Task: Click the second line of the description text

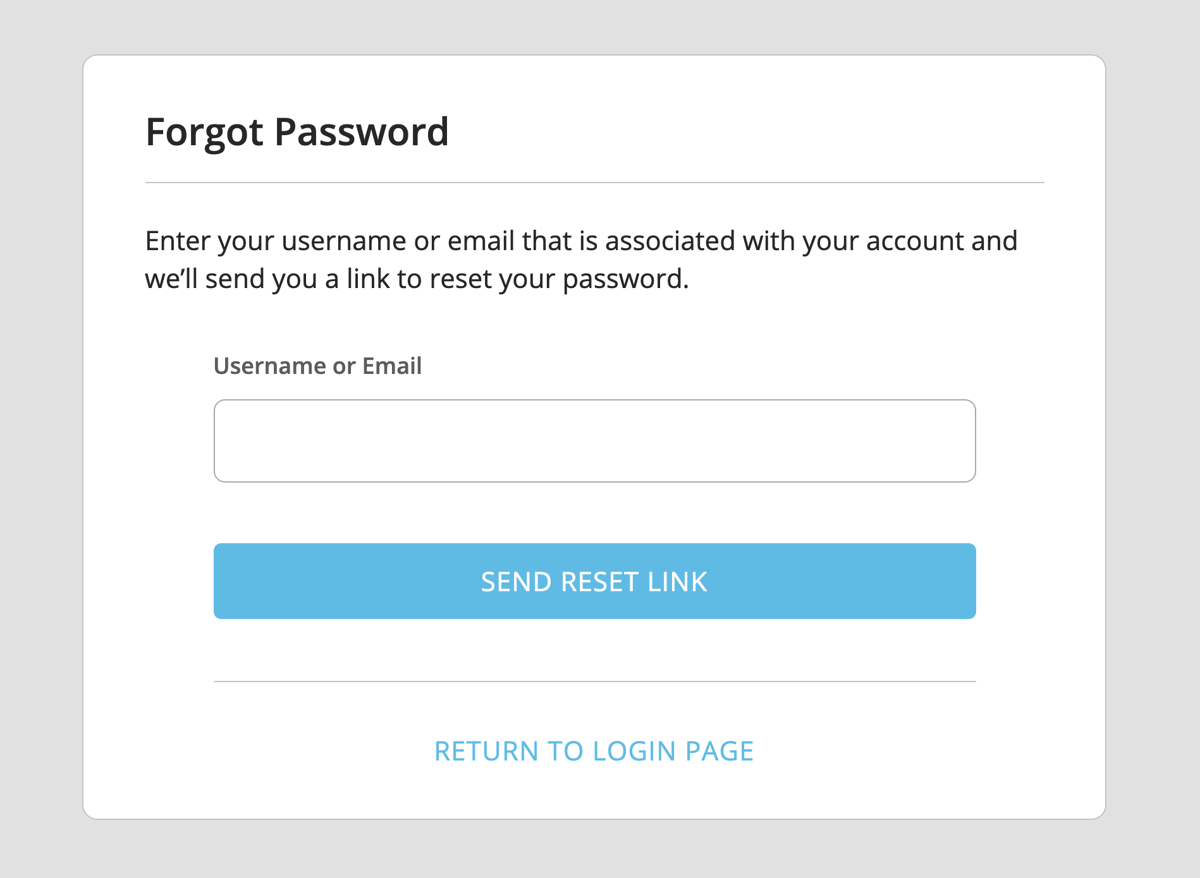Action: coord(417,279)
